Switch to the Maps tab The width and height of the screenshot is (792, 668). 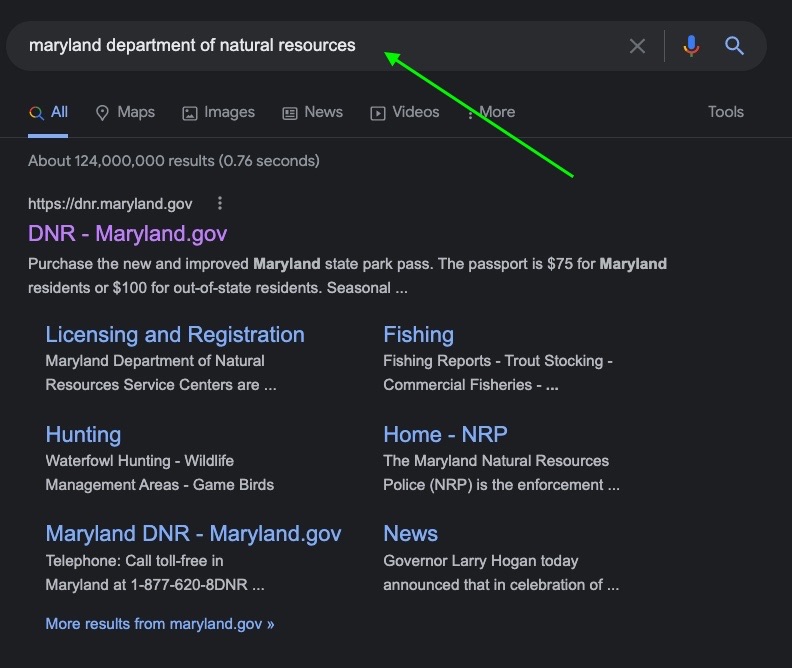point(125,113)
